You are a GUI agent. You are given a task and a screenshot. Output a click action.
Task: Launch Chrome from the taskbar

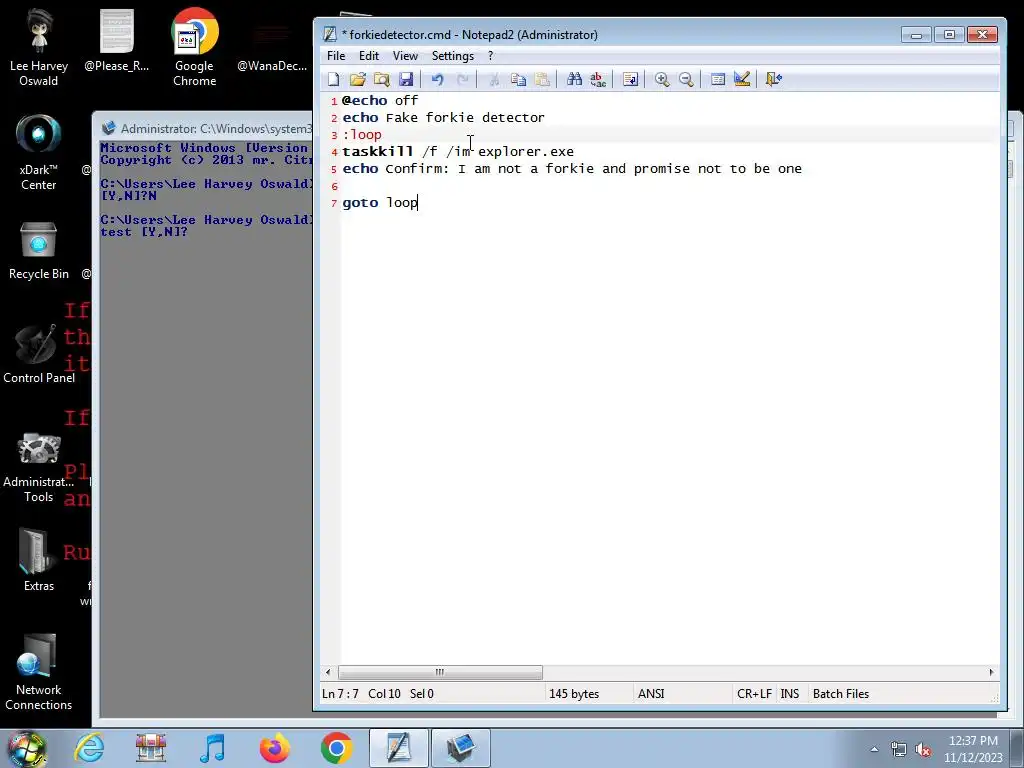(x=336, y=748)
